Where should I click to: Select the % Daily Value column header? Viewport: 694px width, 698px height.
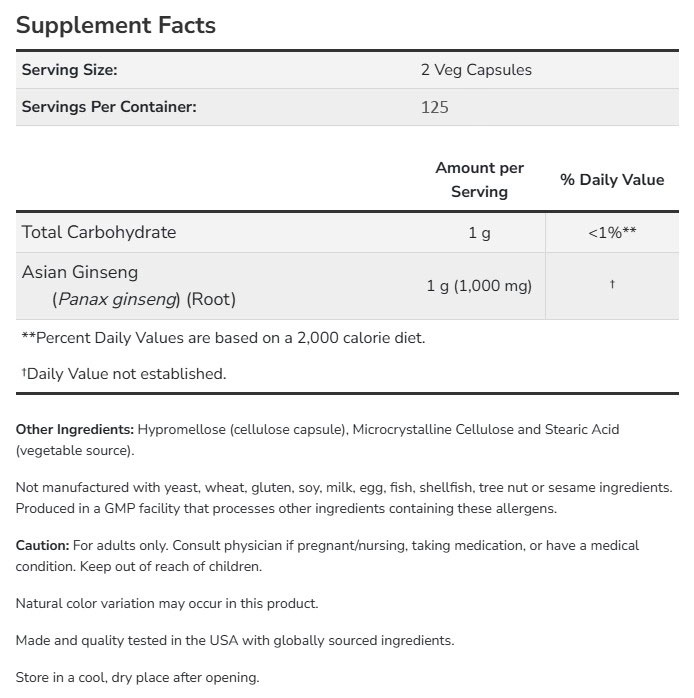click(x=611, y=180)
